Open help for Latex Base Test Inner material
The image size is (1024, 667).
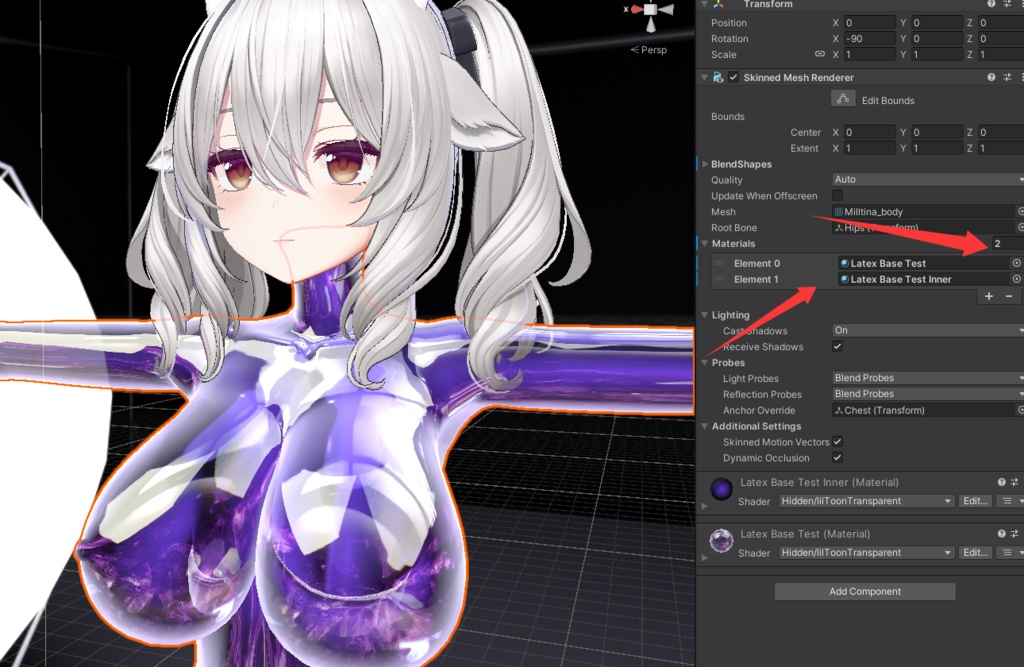pyautogui.click(x=1001, y=482)
